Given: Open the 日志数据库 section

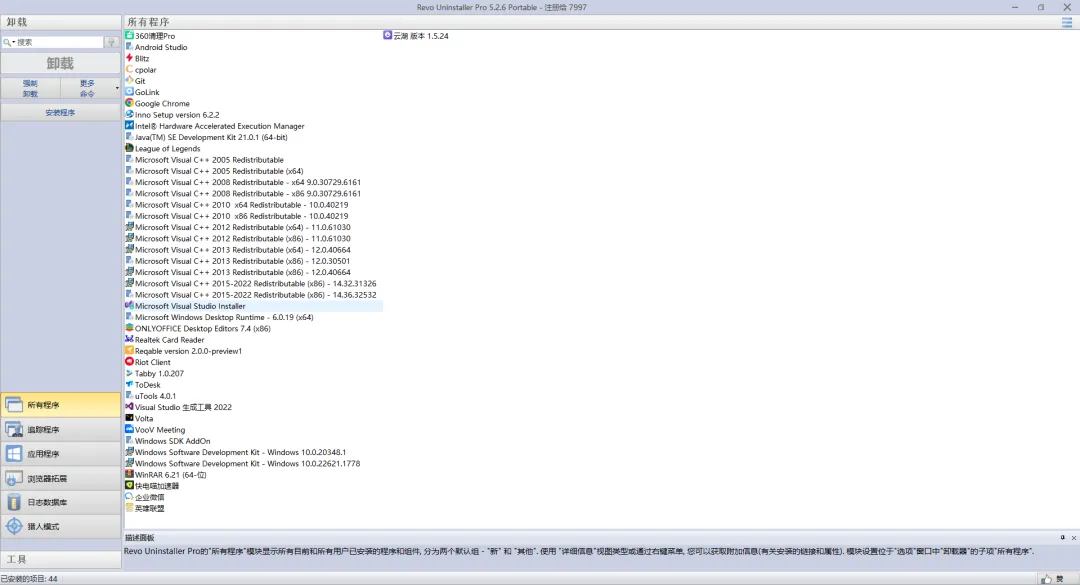Looking at the screenshot, I should pos(61,502).
